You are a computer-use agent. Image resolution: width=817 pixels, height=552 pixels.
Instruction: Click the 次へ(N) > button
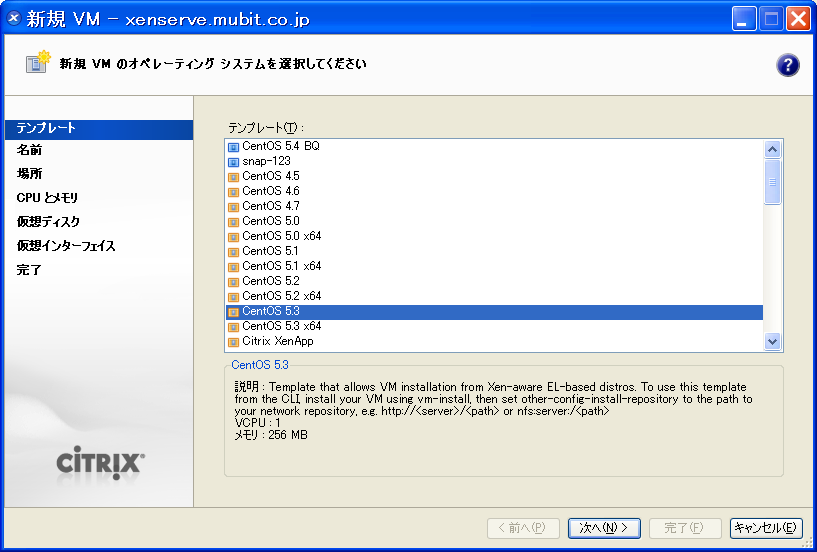pos(604,528)
